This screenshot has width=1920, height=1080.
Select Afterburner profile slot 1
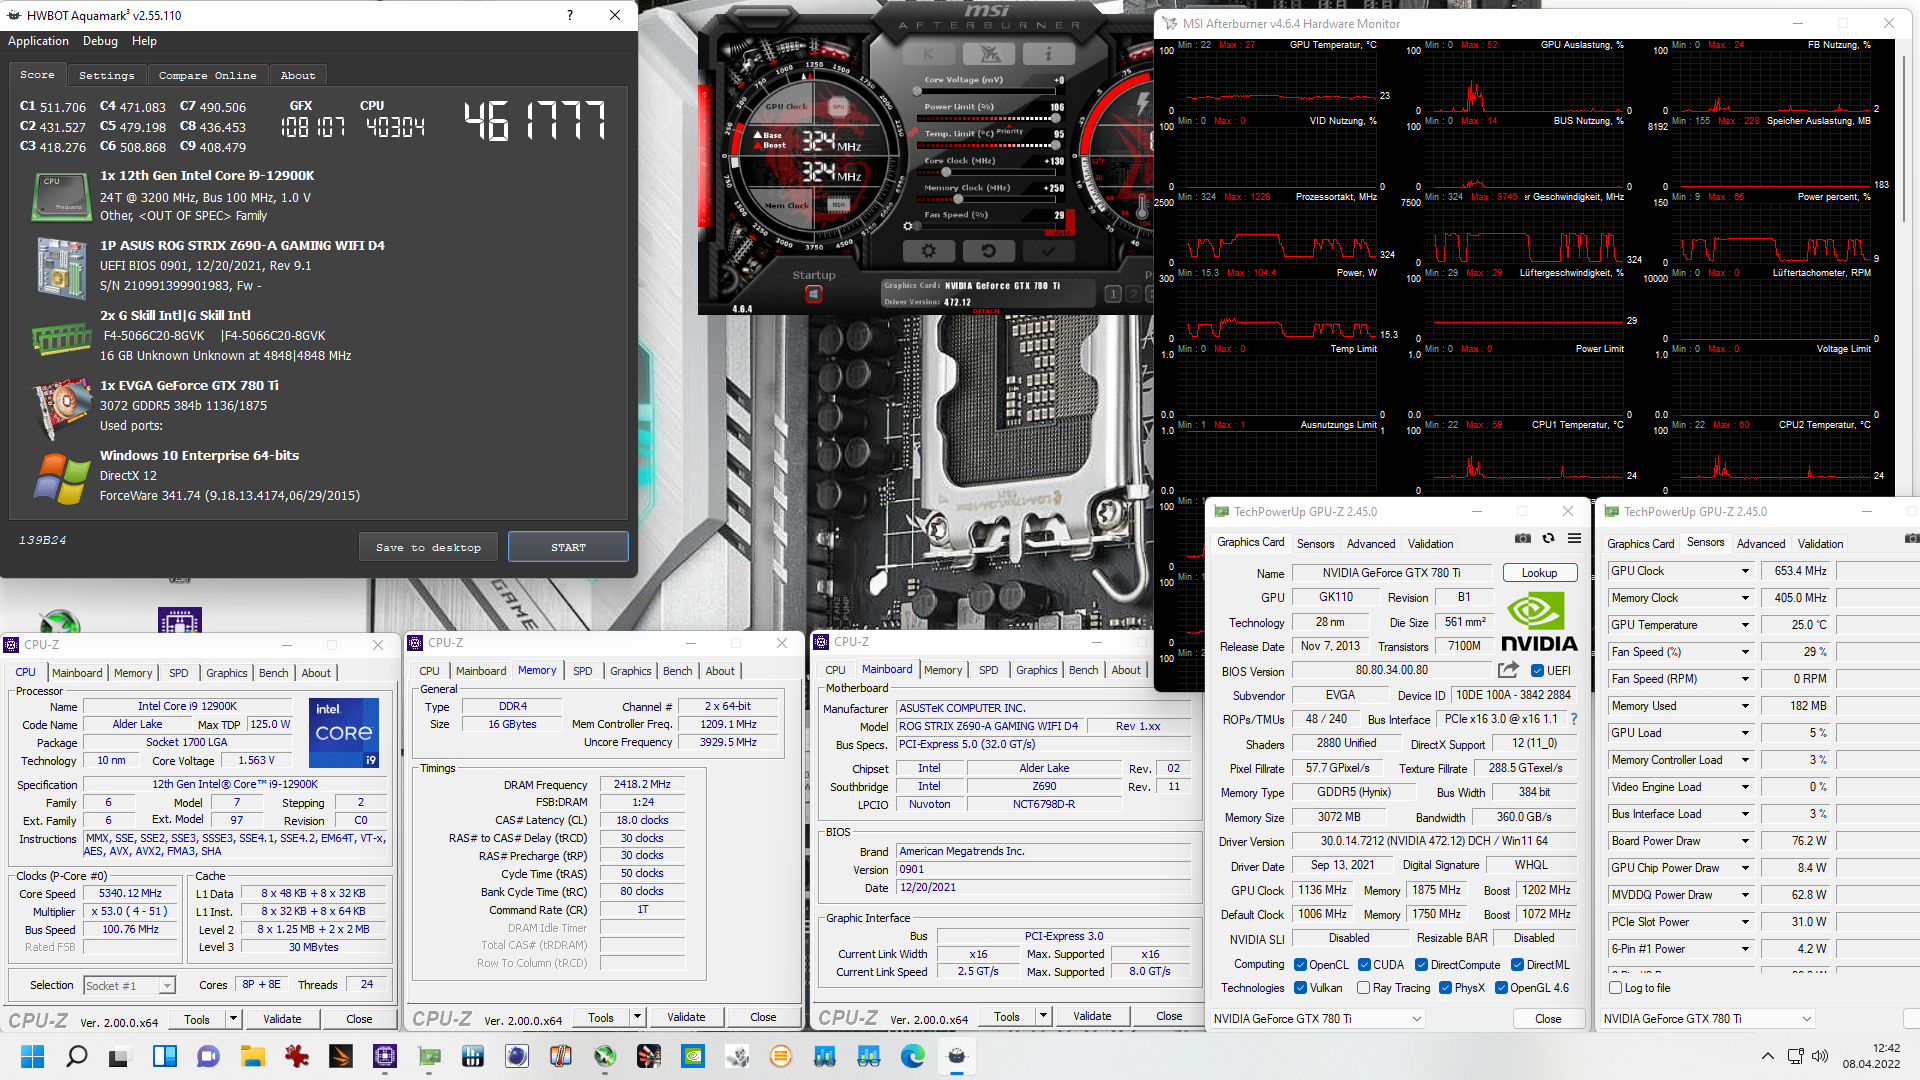pos(1113,294)
